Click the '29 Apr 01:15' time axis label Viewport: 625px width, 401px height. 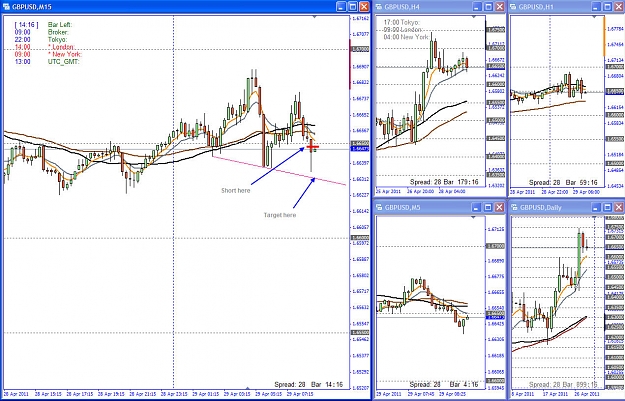click(208, 394)
